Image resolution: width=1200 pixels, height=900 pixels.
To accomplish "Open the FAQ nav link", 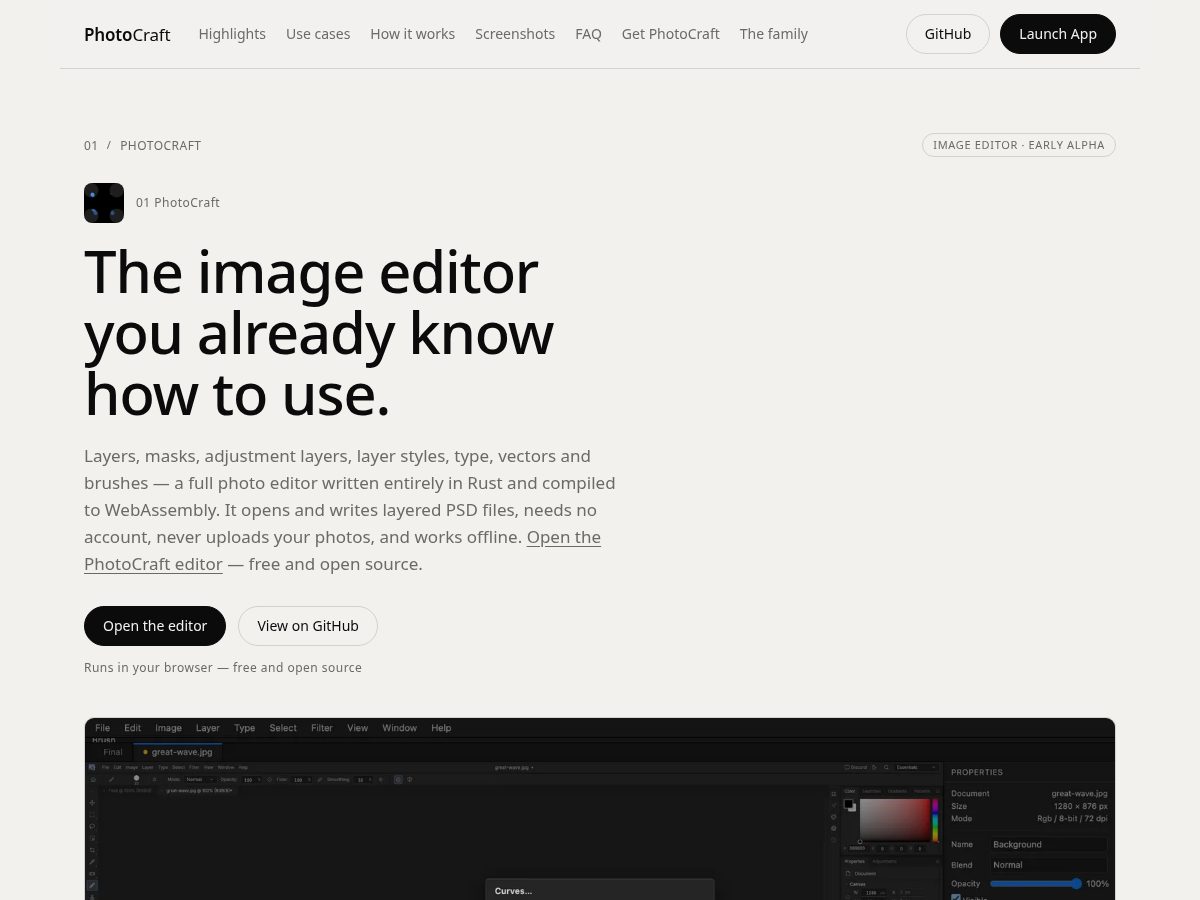I will [x=588, y=34].
